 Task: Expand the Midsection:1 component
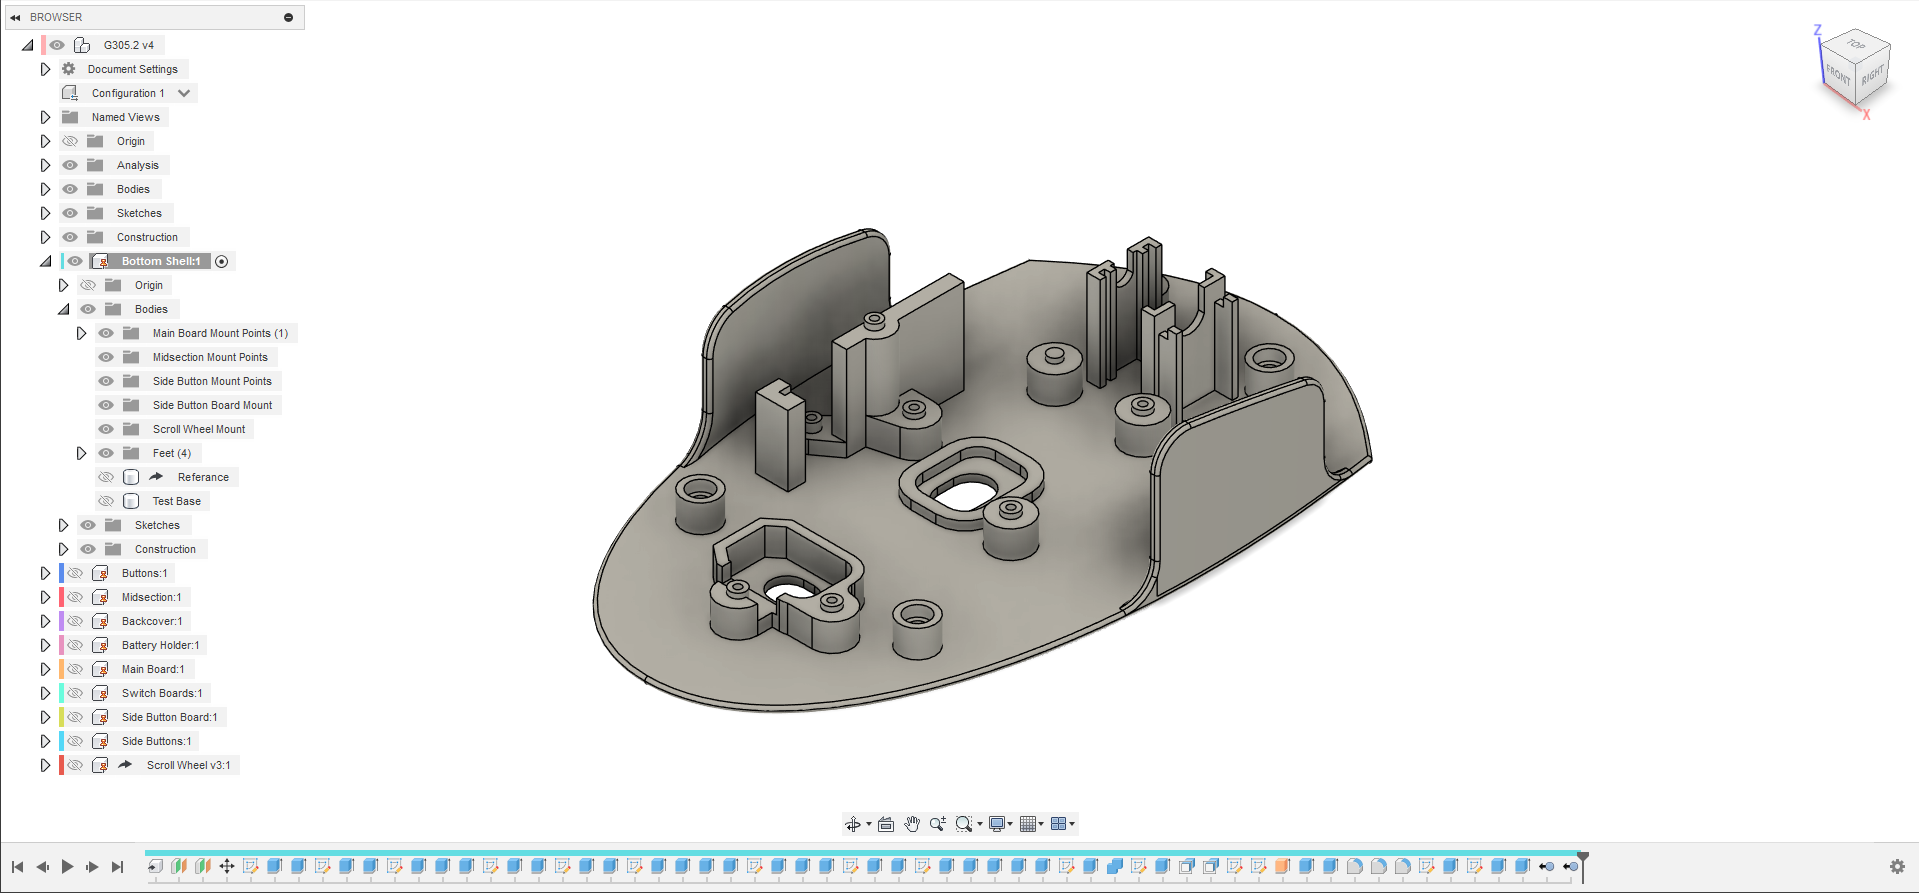45,597
